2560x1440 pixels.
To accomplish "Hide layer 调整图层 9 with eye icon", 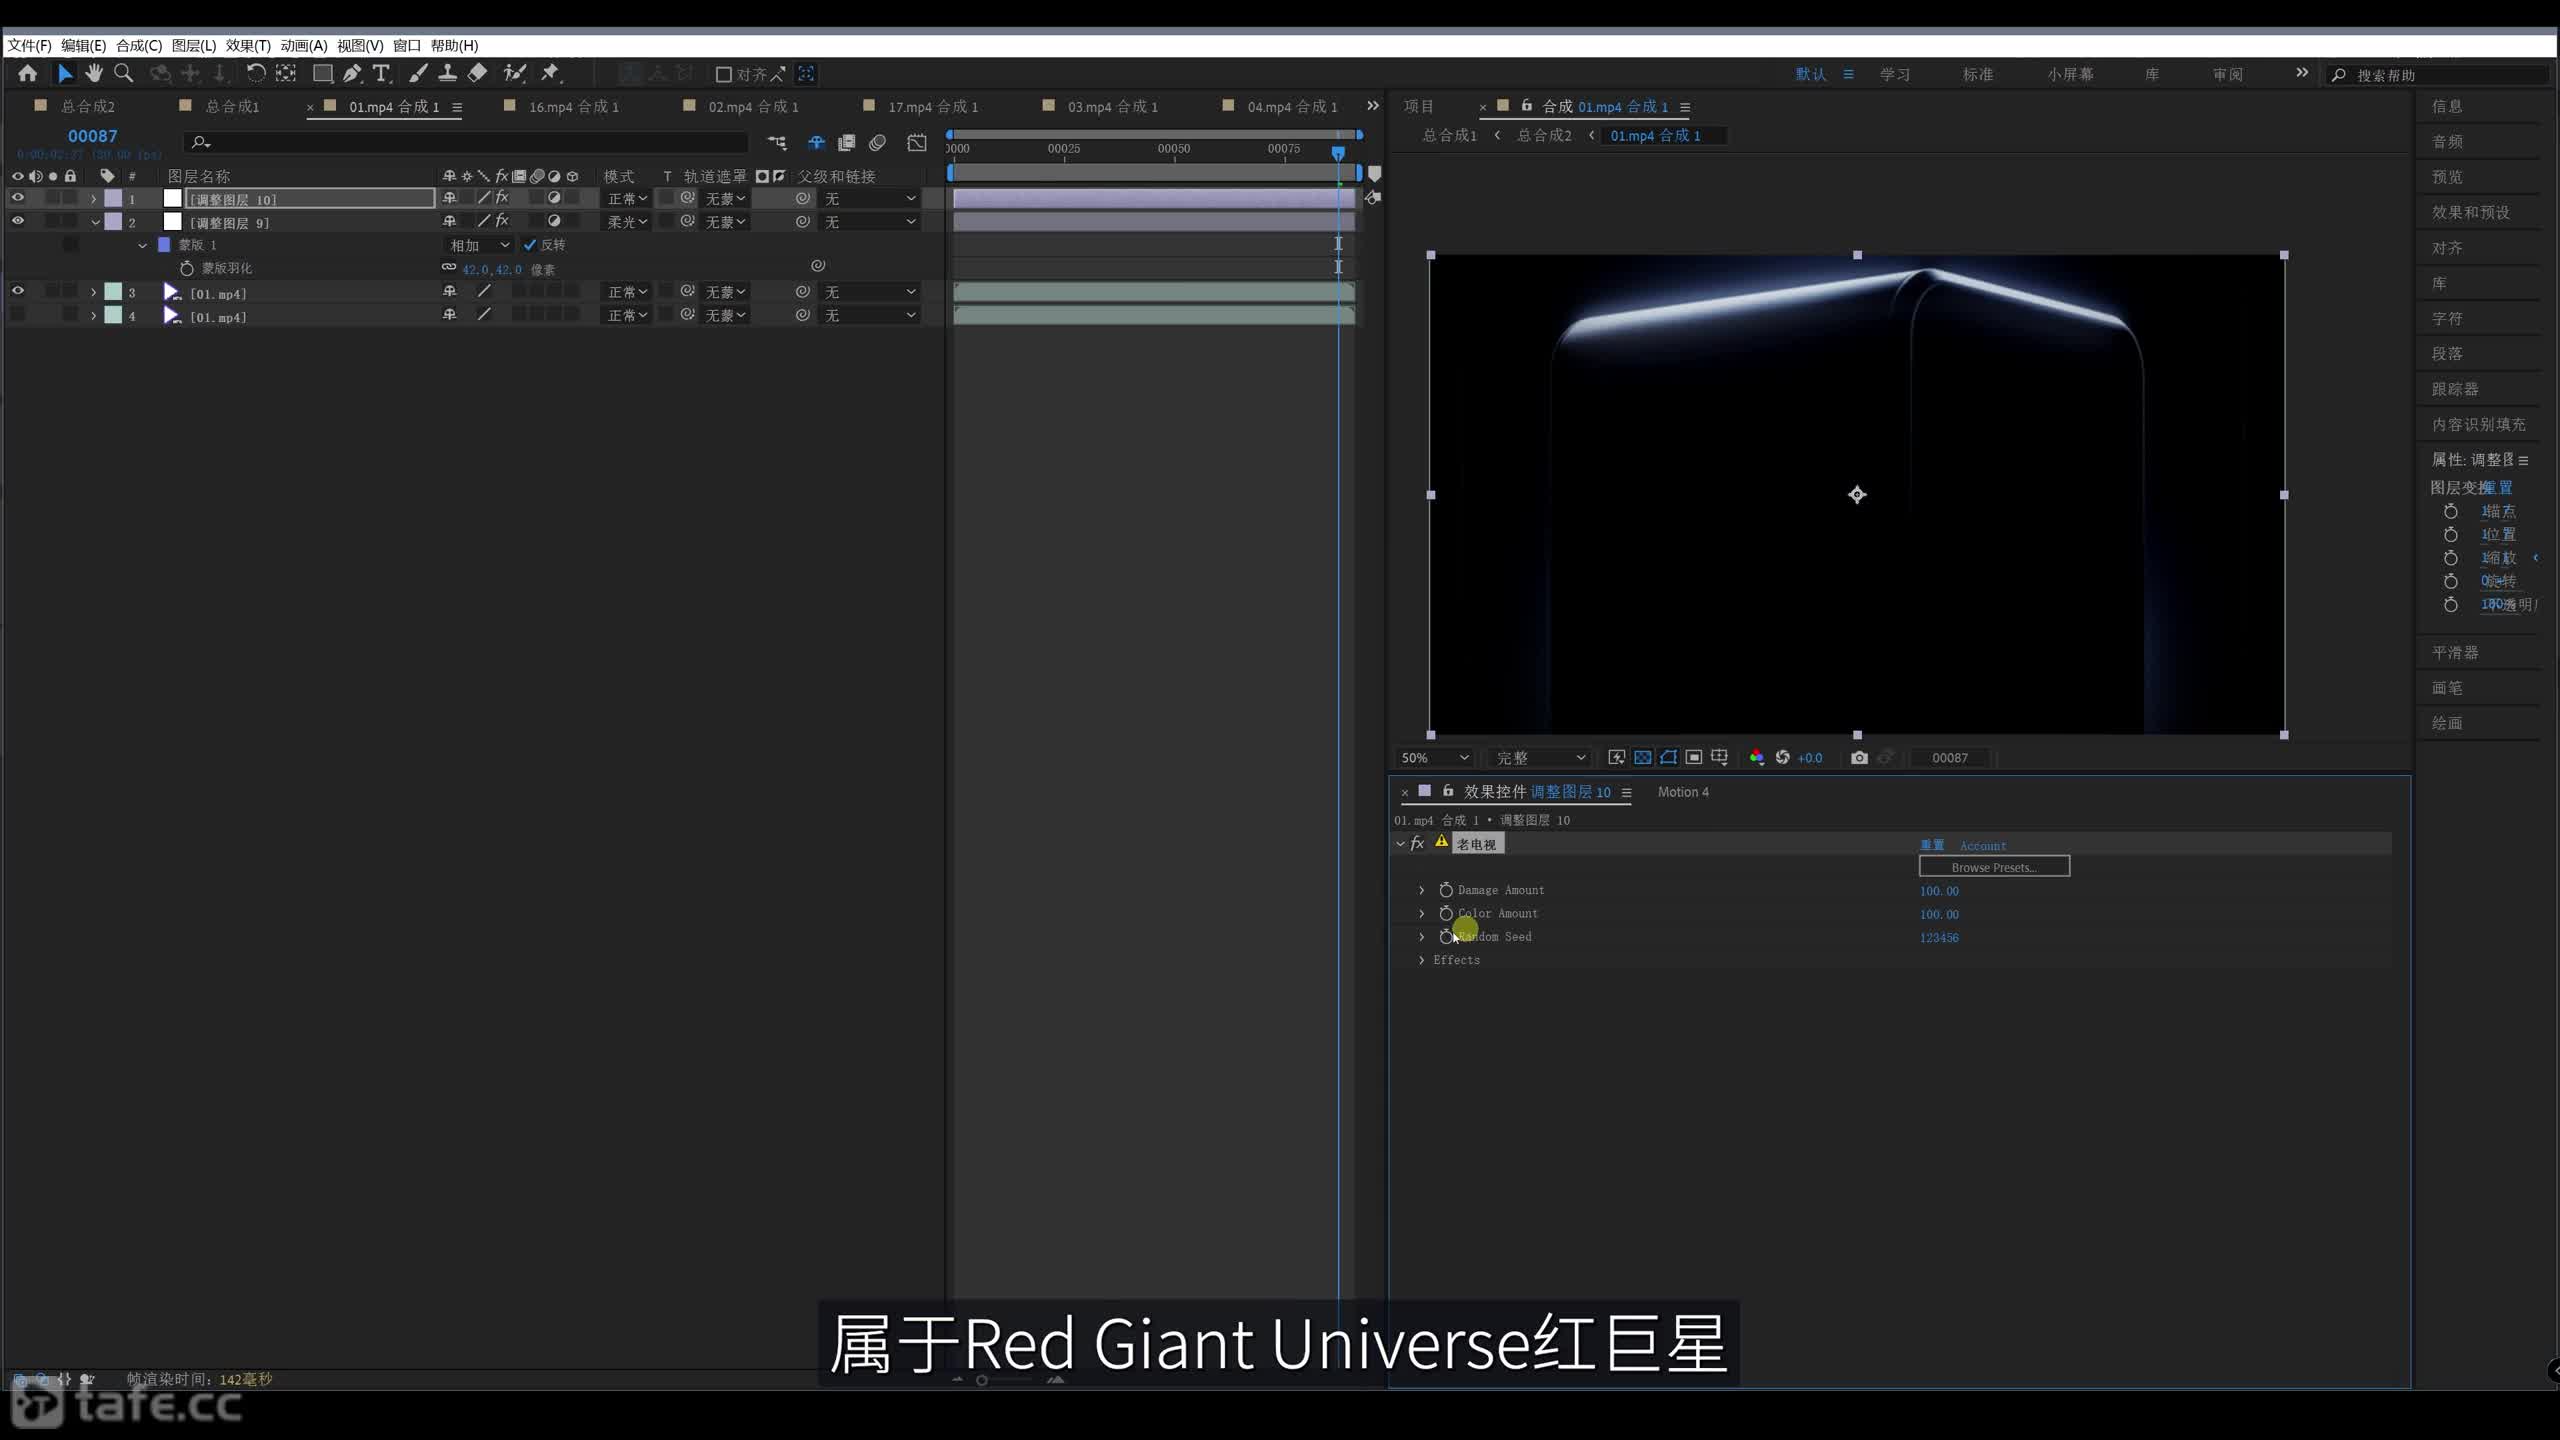I will (17, 221).
